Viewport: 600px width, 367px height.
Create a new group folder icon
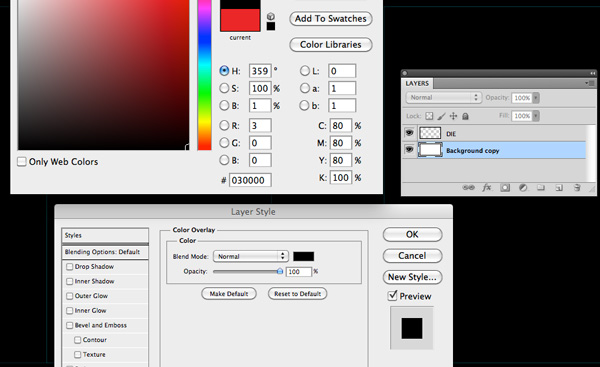click(541, 188)
